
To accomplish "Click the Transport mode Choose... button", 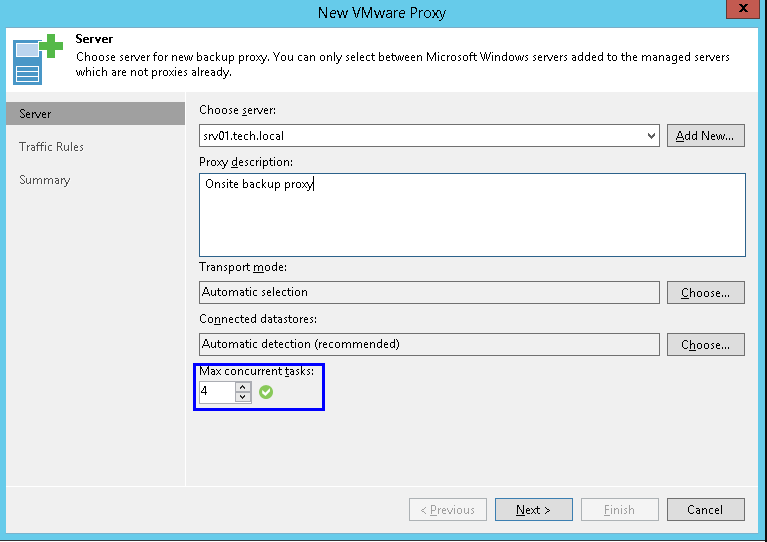I will coord(705,293).
